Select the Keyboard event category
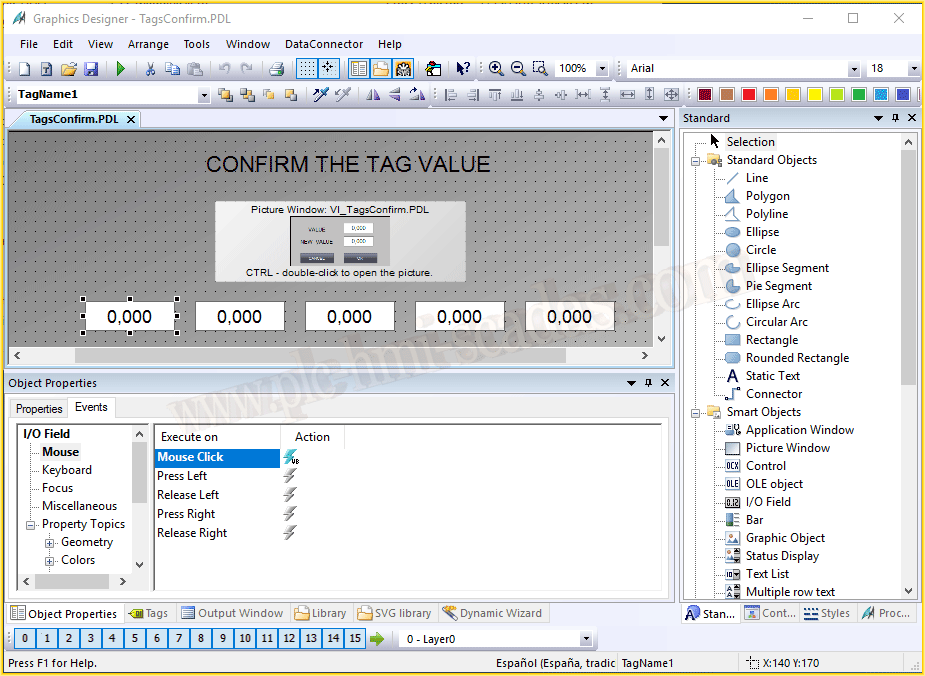The width and height of the screenshot is (925, 676). pyautogui.click(x=67, y=470)
